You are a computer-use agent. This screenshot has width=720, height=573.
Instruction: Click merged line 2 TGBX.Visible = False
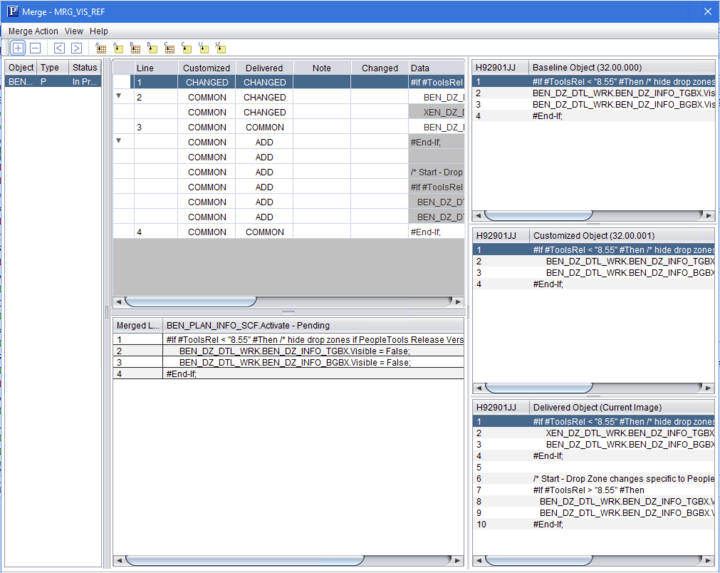pos(288,351)
